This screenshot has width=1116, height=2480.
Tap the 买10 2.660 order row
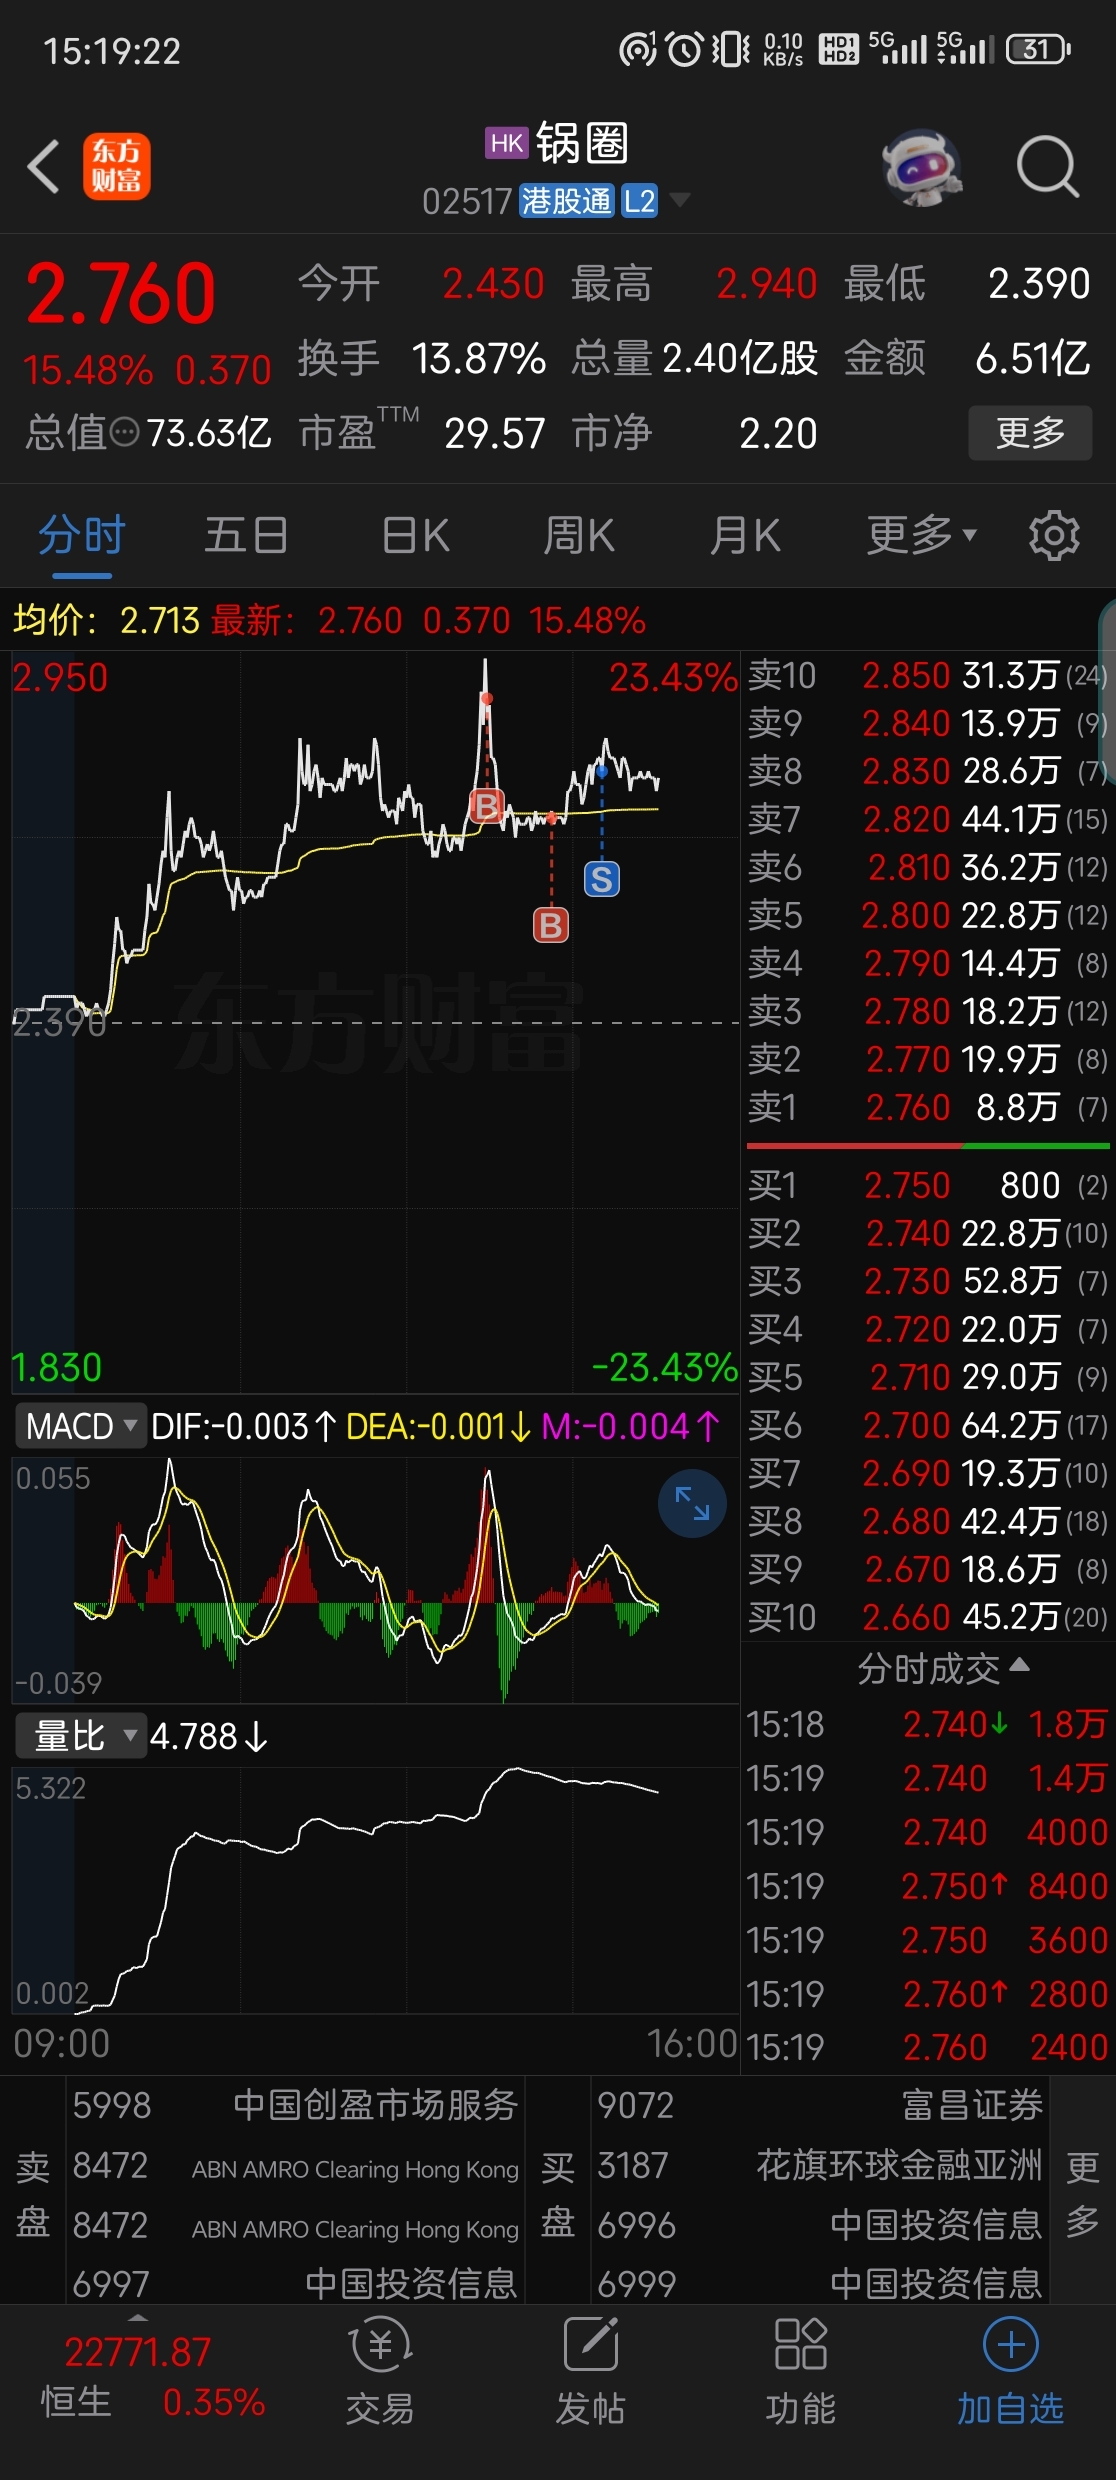(x=928, y=1617)
